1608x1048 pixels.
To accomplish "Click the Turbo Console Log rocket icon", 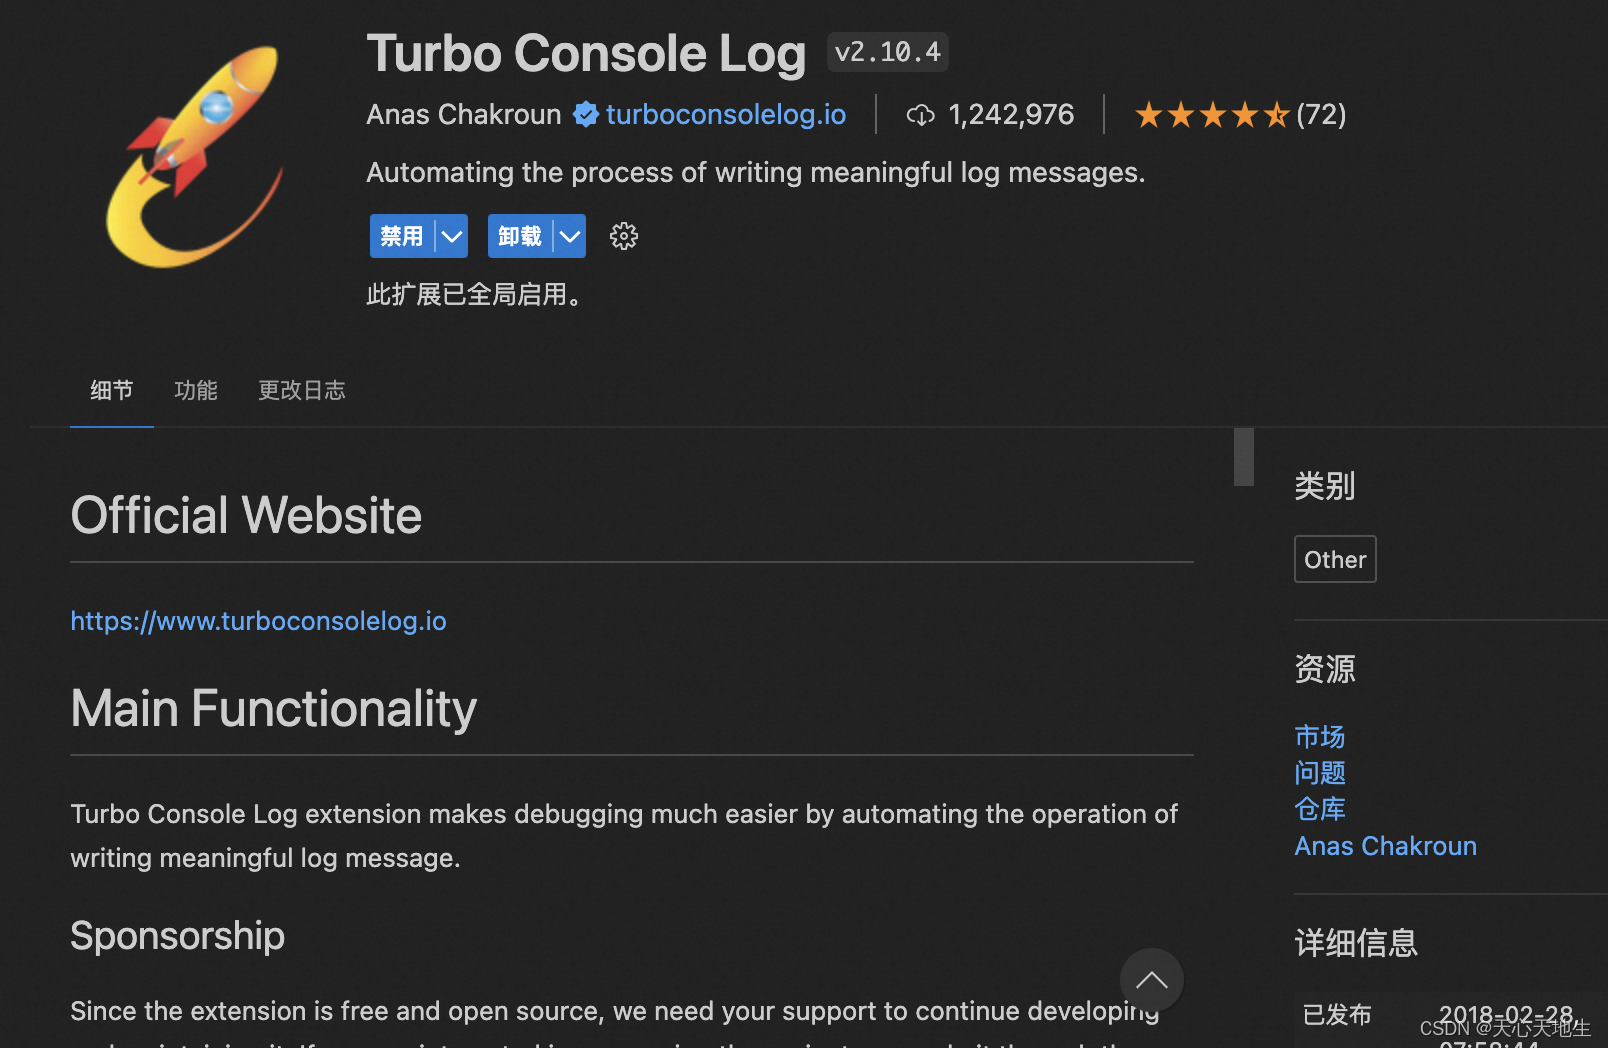I will (x=194, y=156).
